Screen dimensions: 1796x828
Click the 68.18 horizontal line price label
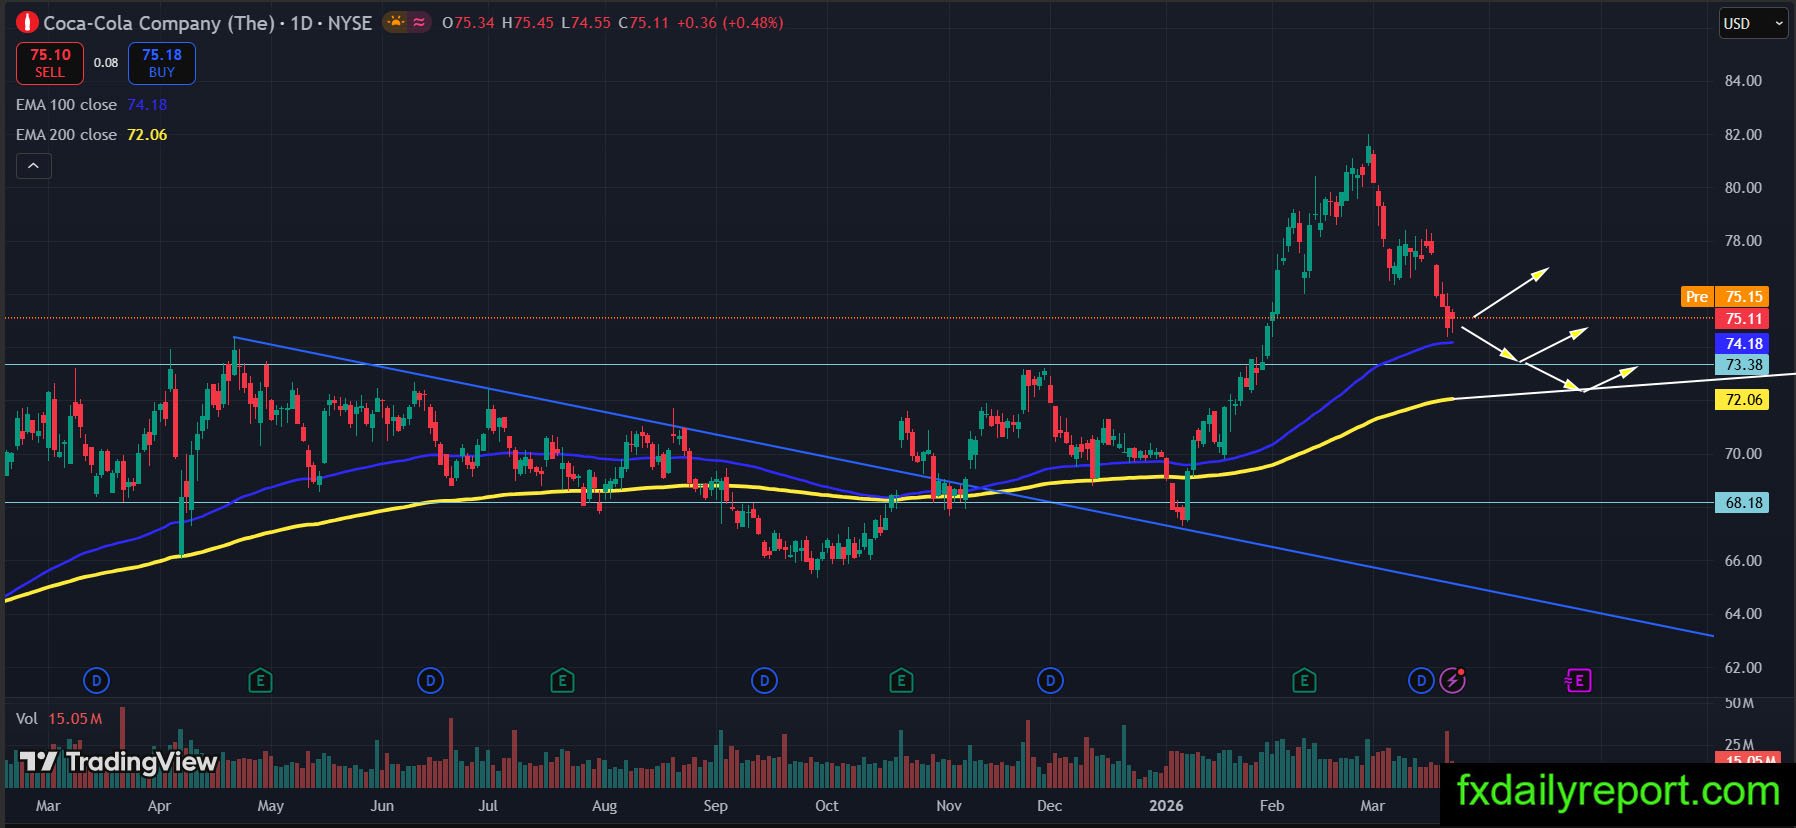pyautogui.click(x=1742, y=502)
